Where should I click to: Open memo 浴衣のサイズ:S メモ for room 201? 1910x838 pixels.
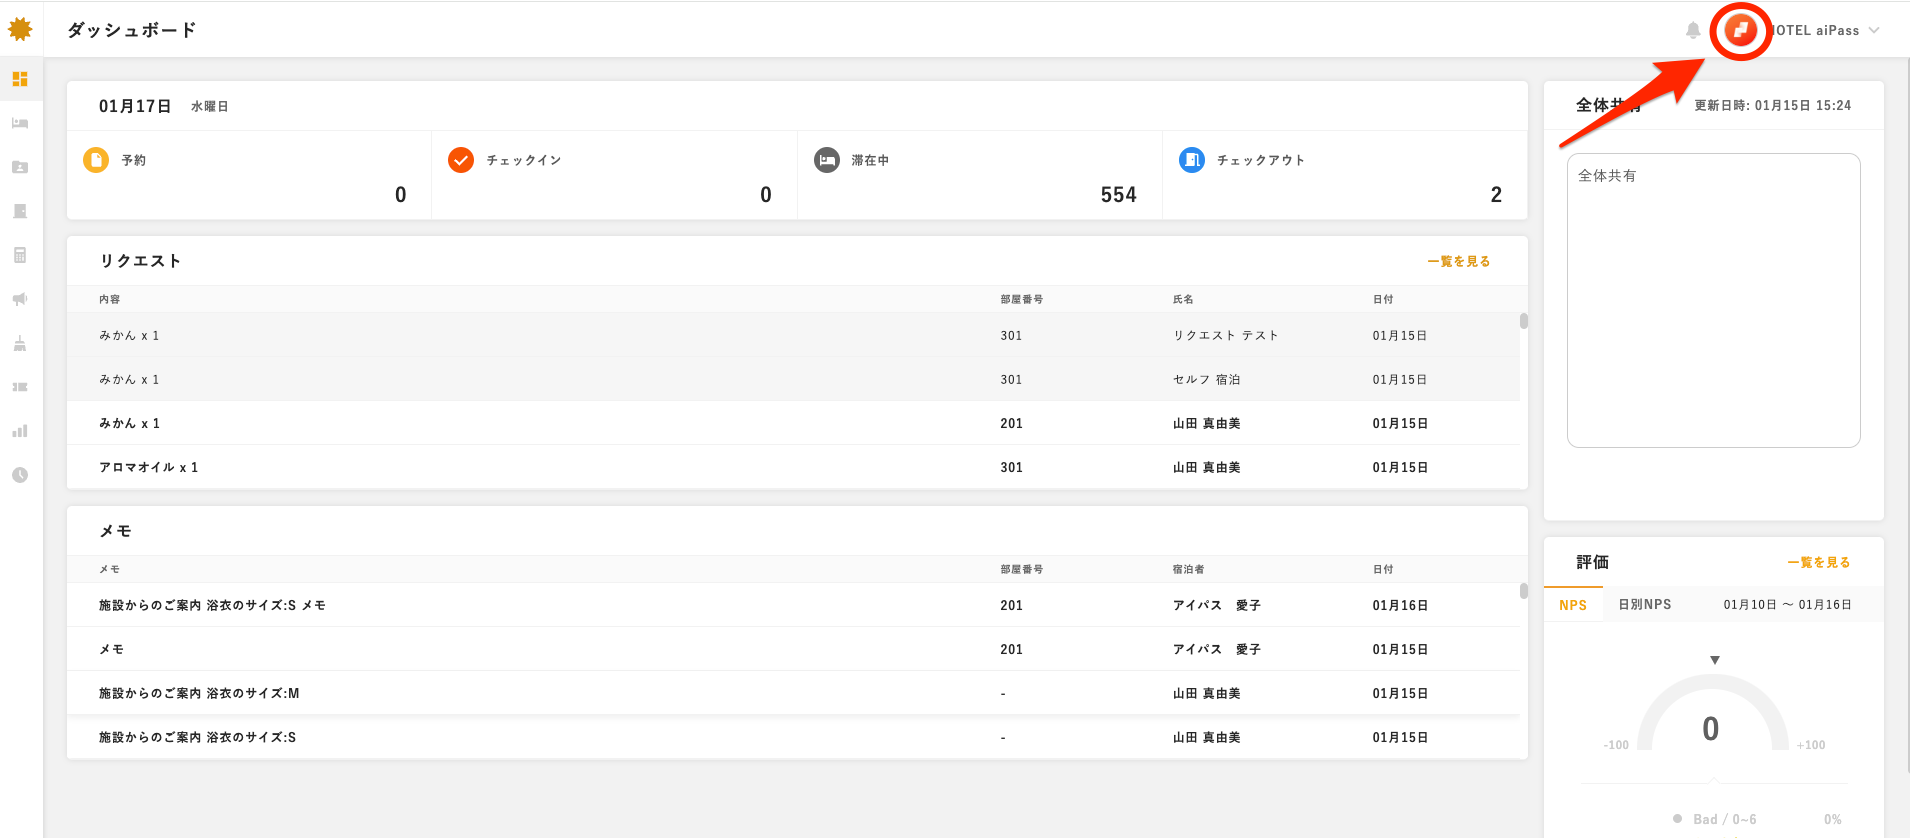point(793,605)
